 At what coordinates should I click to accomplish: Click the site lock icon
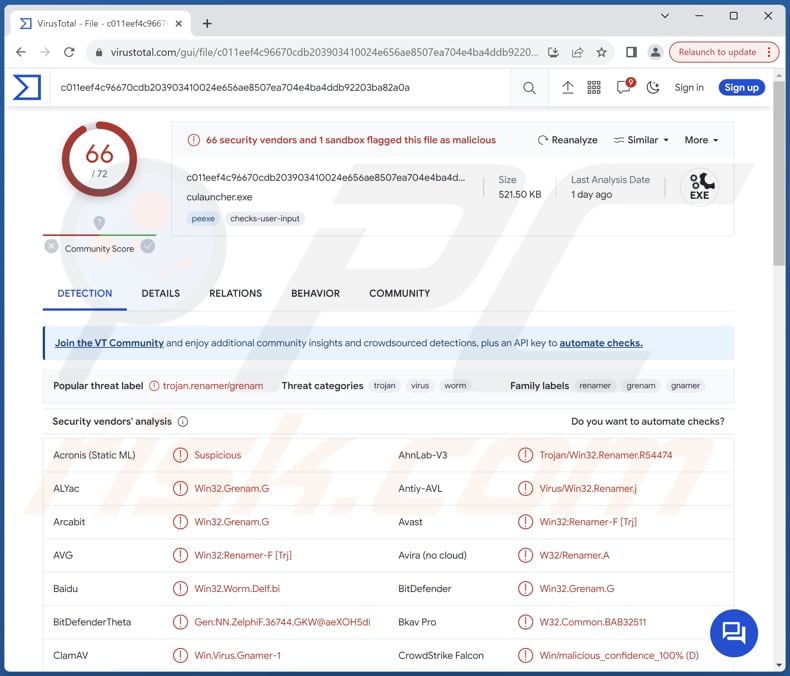99,52
